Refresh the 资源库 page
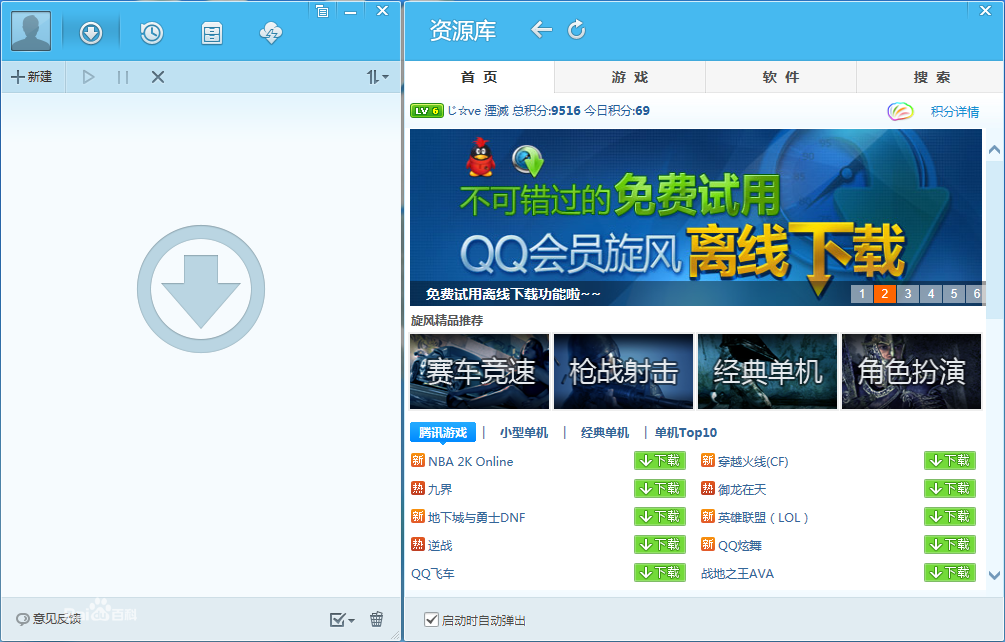 coord(577,30)
